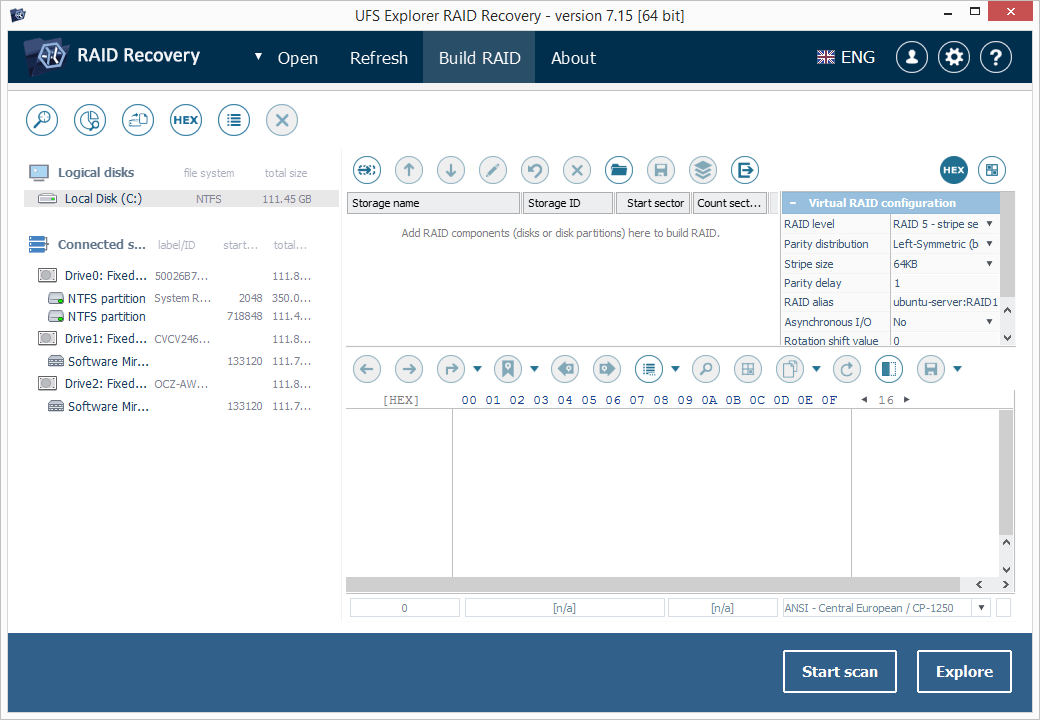The height and width of the screenshot is (720, 1040).
Task: Click the undo reset icon
Action: click(x=535, y=170)
